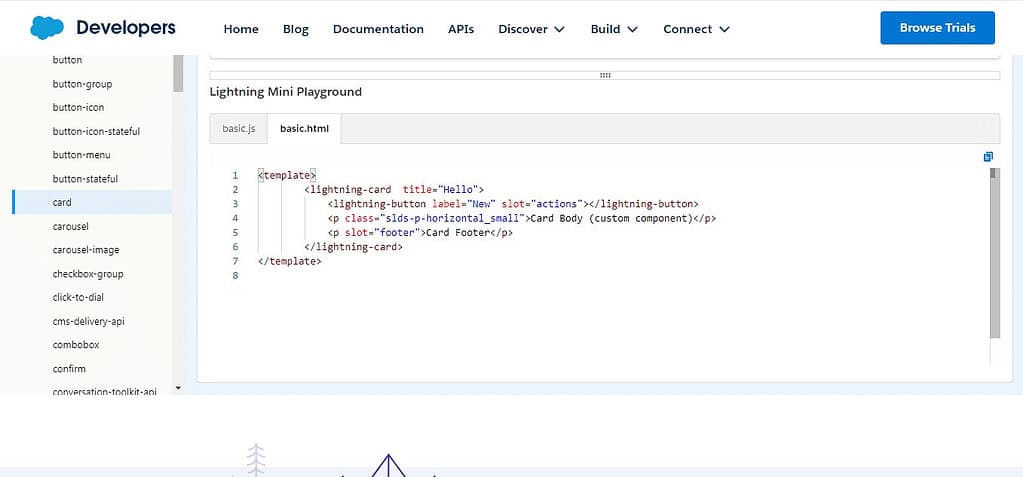The height and width of the screenshot is (477, 1023).
Task: Click the title="Hello" attribute text
Action: [x=440, y=190]
